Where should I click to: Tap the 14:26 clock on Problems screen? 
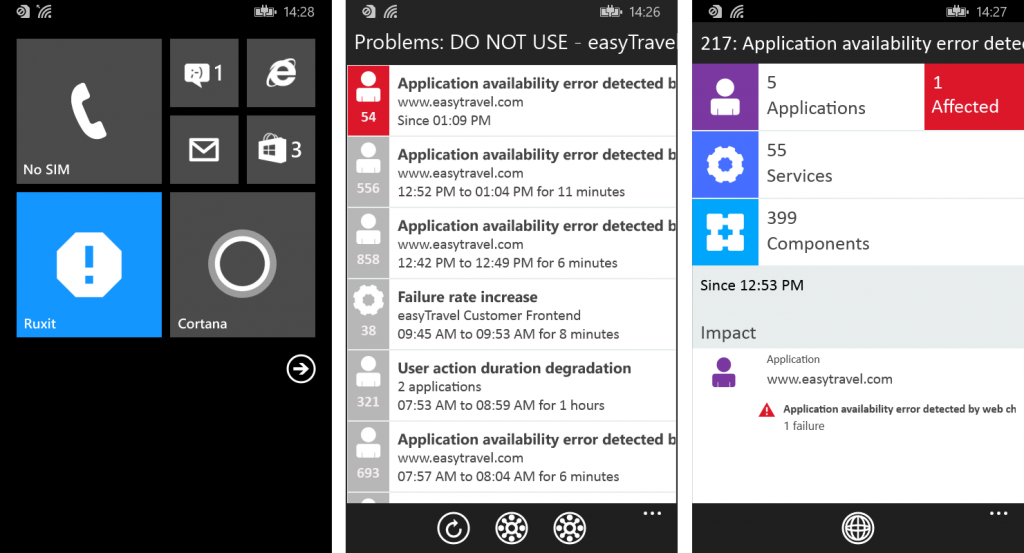point(645,12)
